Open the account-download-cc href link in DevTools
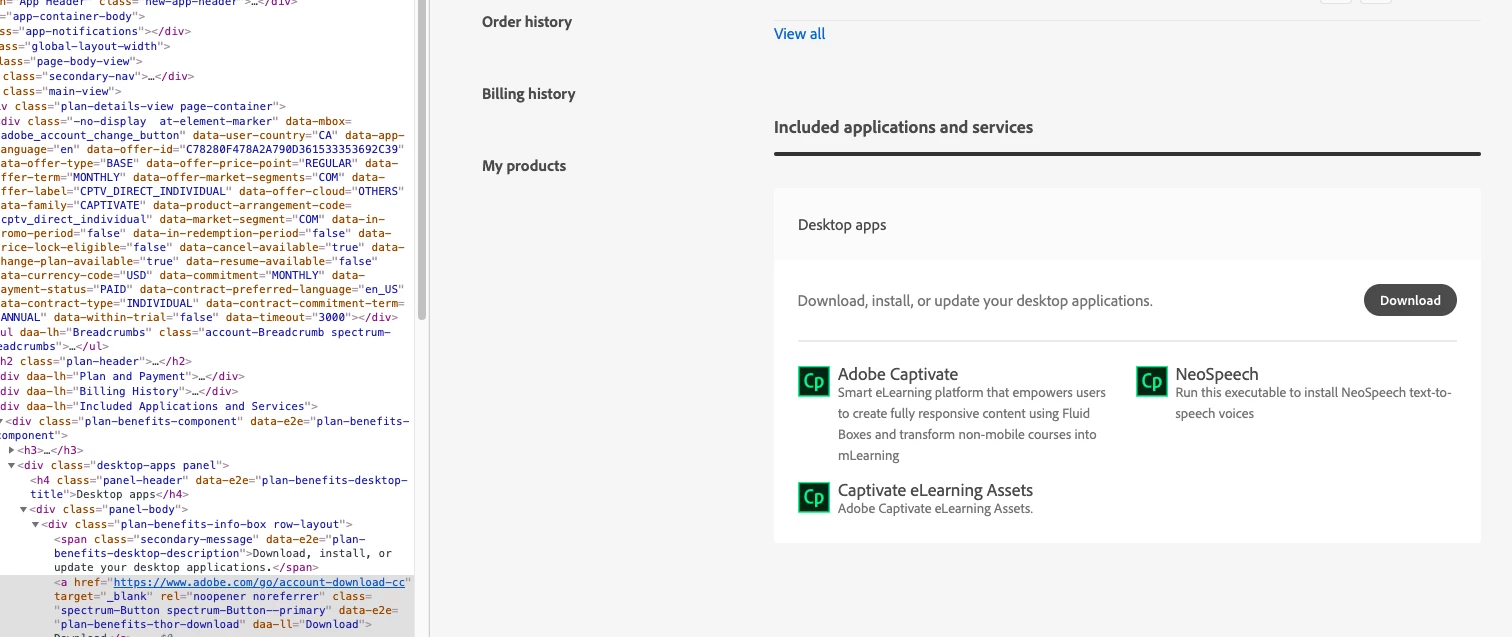This screenshot has height=637, width=1512. pos(259,582)
